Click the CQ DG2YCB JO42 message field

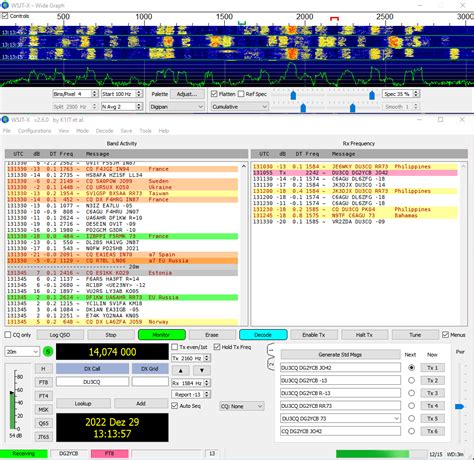tap(340, 431)
